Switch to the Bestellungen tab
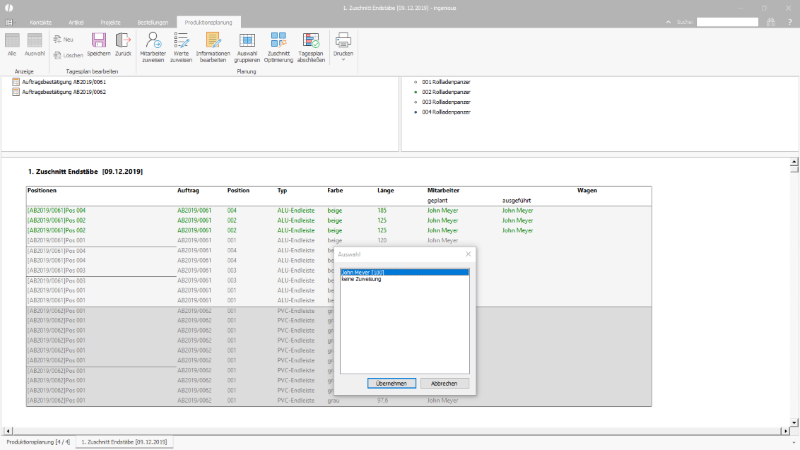Screen dimensions: 800x450 tap(153, 22)
